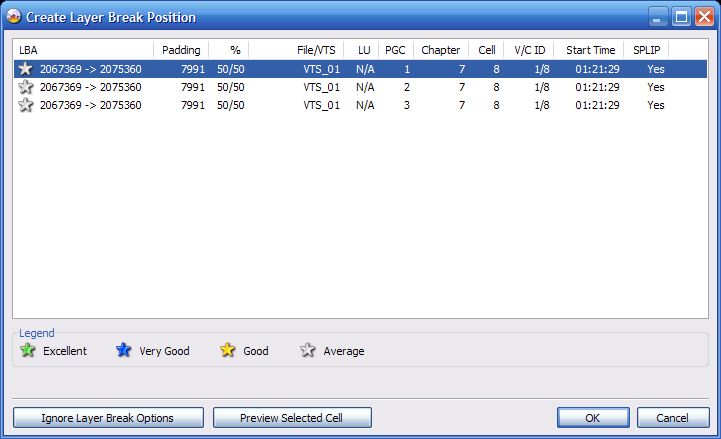Click the star icon of the PGC 3 row
721x439 pixels.
[x=26, y=105]
